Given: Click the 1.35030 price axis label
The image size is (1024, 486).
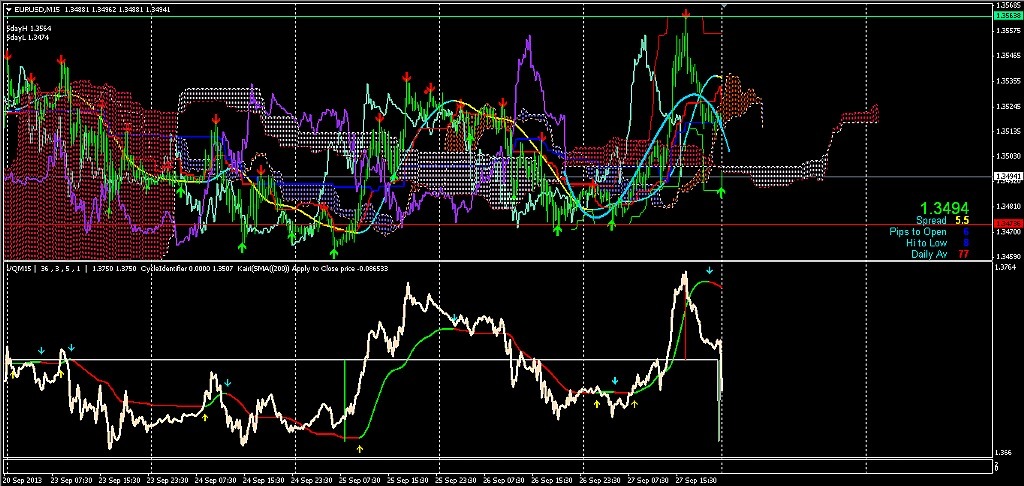Looking at the screenshot, I should point(1007,156).
